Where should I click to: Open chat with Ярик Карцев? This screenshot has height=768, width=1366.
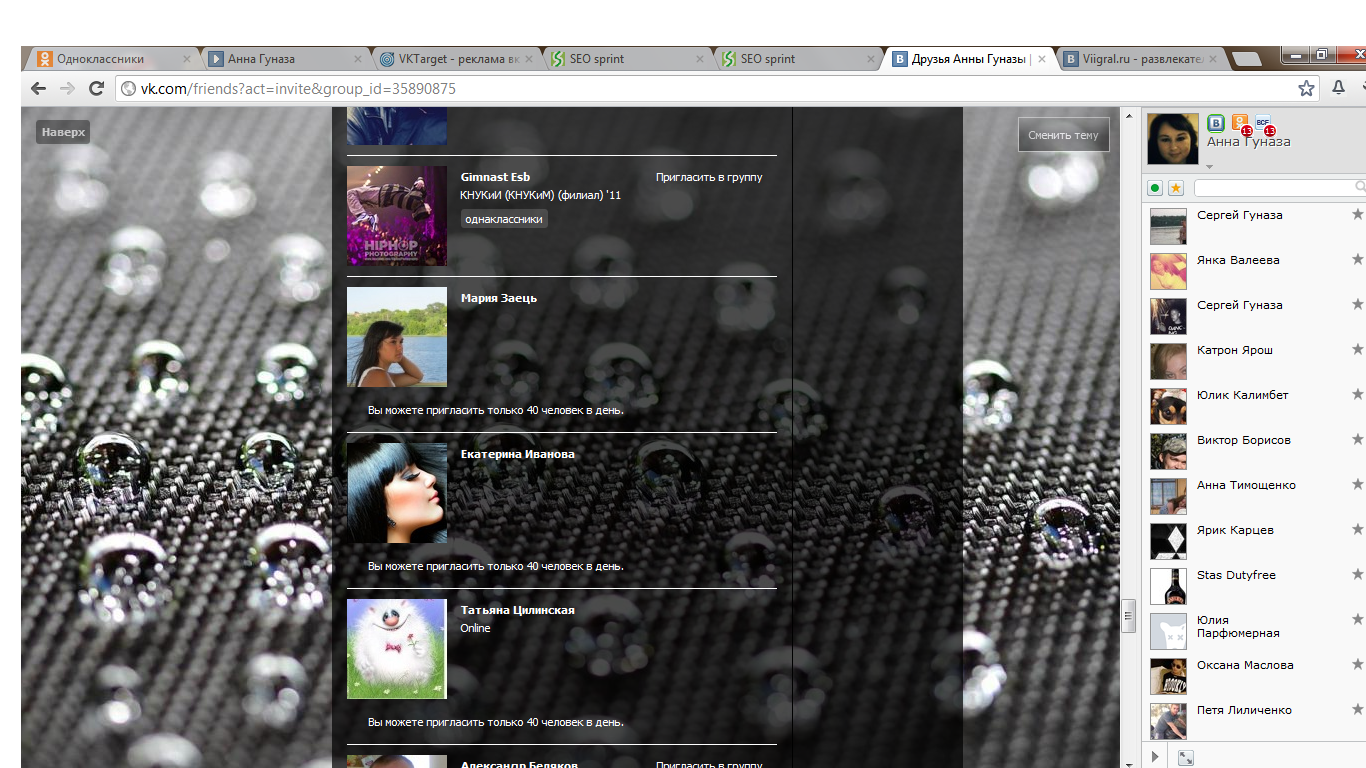1235,530
